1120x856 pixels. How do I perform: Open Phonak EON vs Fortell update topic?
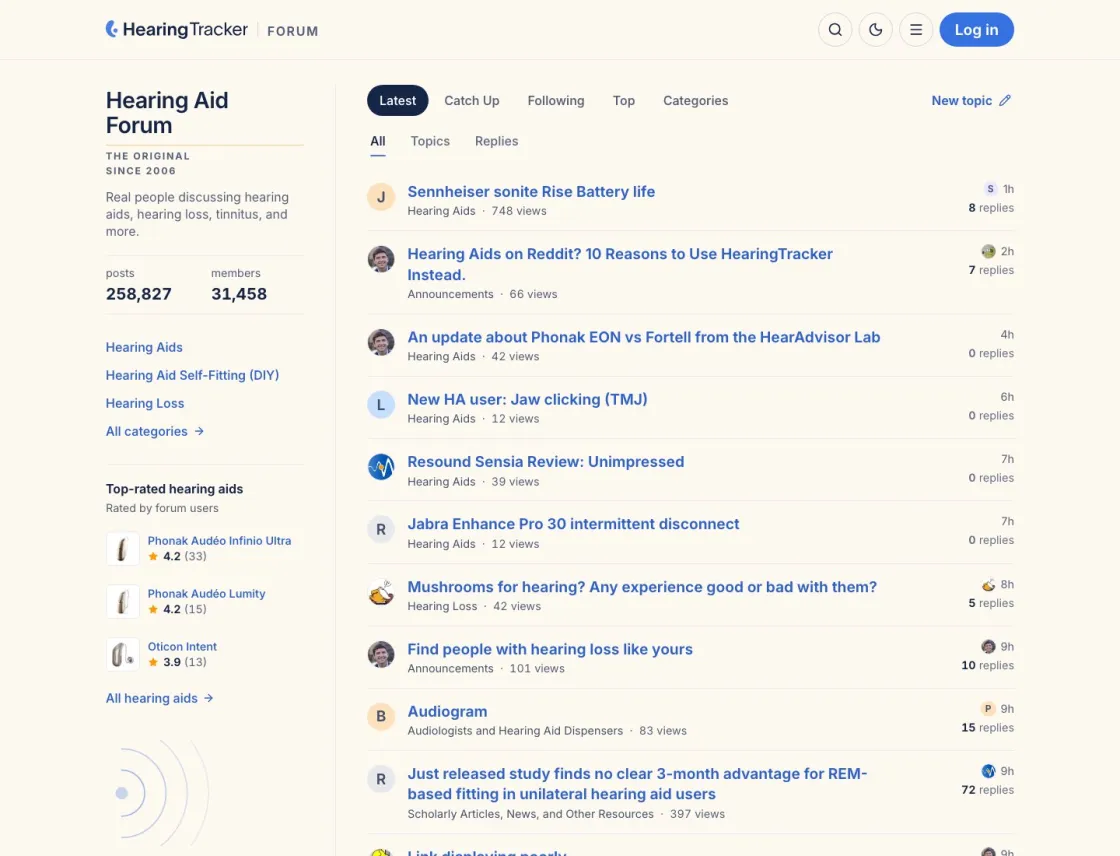point(644,337)
